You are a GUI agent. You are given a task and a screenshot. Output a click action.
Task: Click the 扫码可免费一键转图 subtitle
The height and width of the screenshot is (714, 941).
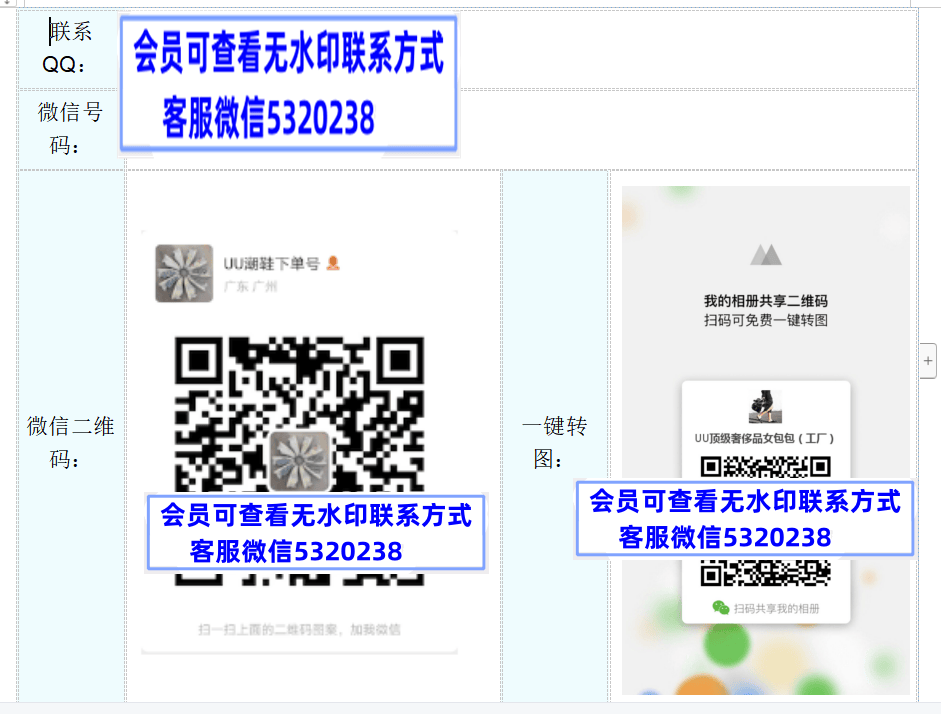[766, 320]
